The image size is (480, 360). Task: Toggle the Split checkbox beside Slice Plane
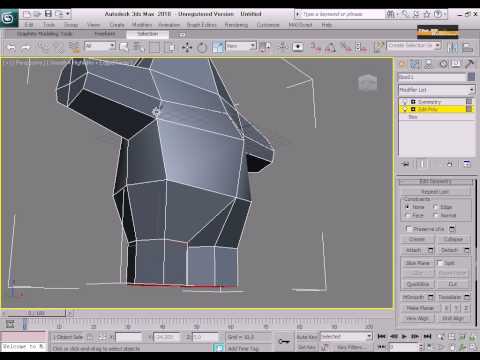click(440, 263)
